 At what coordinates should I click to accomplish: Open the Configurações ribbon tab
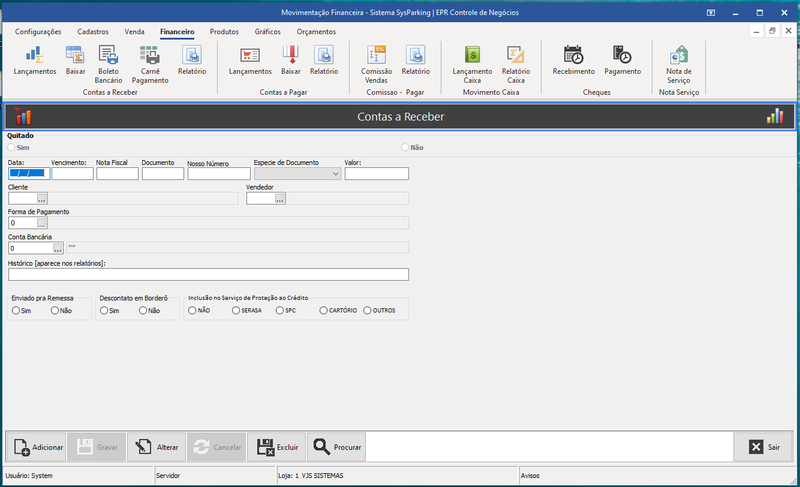(38, 32)
